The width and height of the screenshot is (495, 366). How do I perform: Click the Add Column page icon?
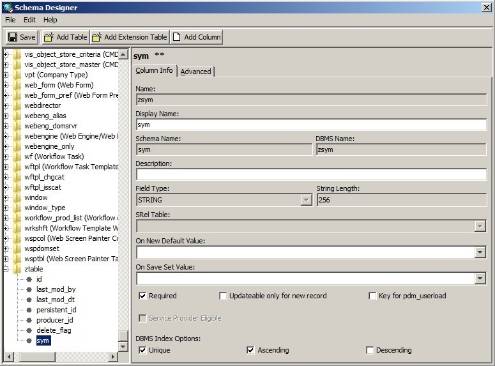[x=177, y=37]
